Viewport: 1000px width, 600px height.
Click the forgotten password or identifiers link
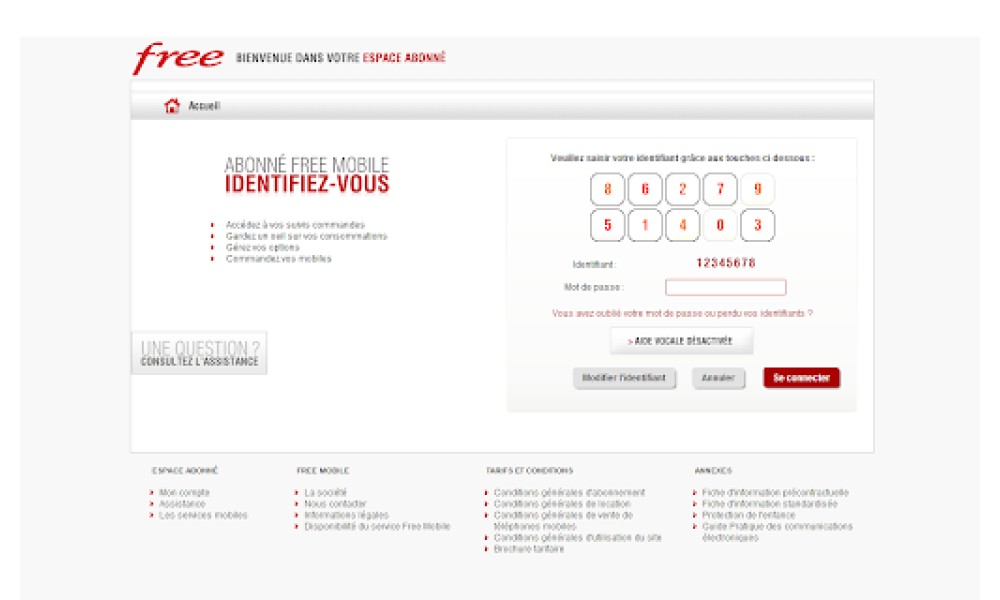coord(682,314)
